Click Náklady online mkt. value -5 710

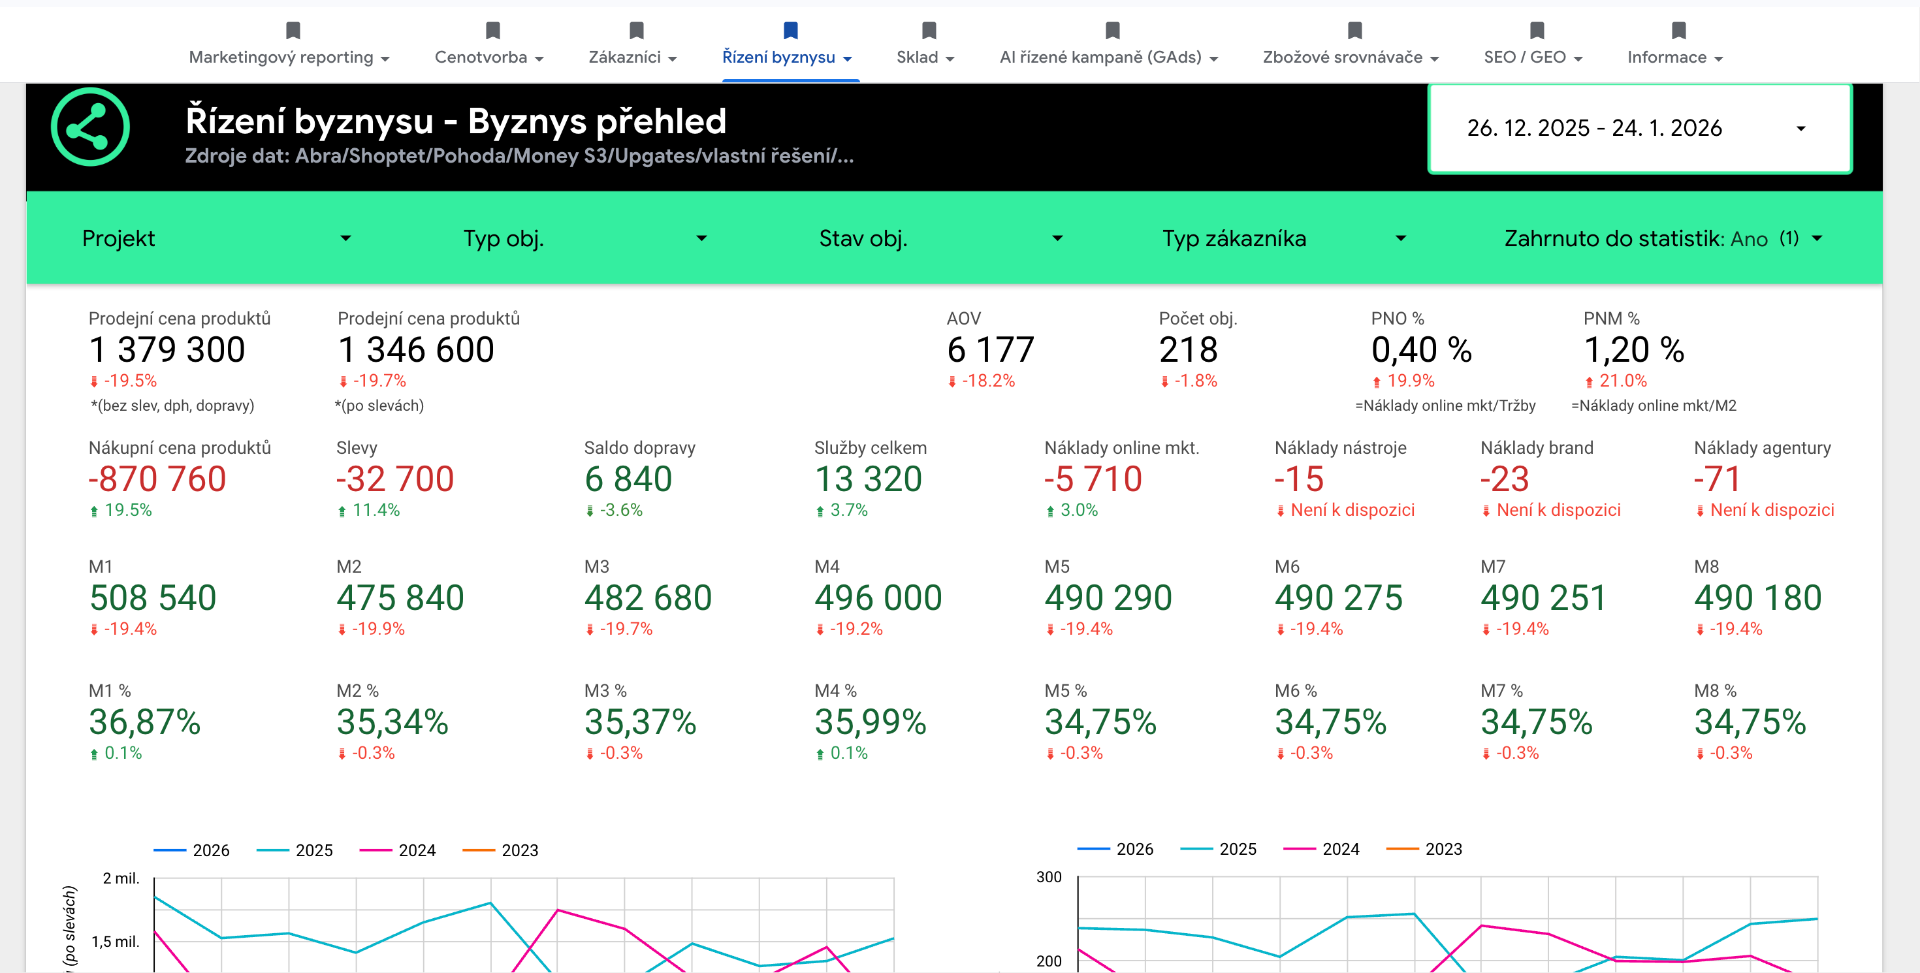[x=1093, y=479]
